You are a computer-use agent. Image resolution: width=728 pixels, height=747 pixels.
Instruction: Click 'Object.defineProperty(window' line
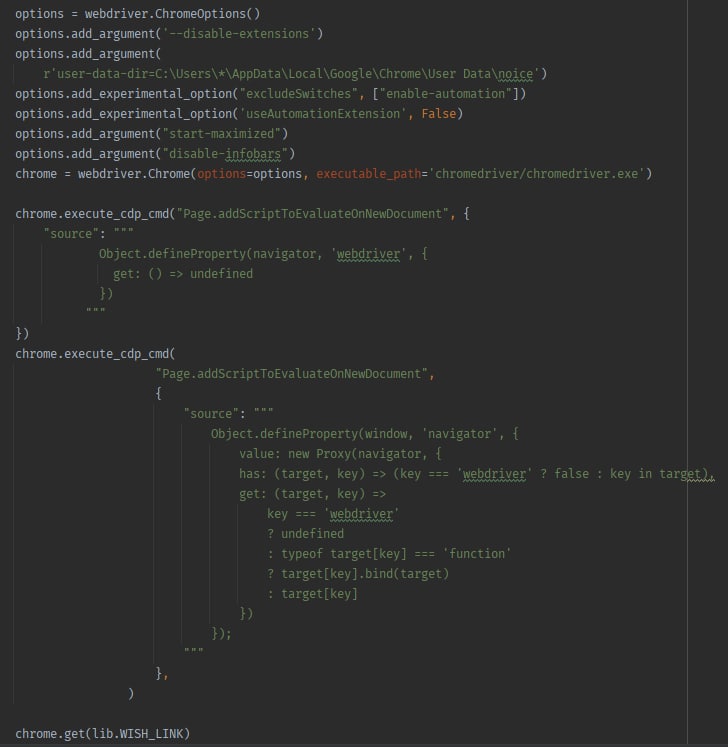[x=365, y=434]
